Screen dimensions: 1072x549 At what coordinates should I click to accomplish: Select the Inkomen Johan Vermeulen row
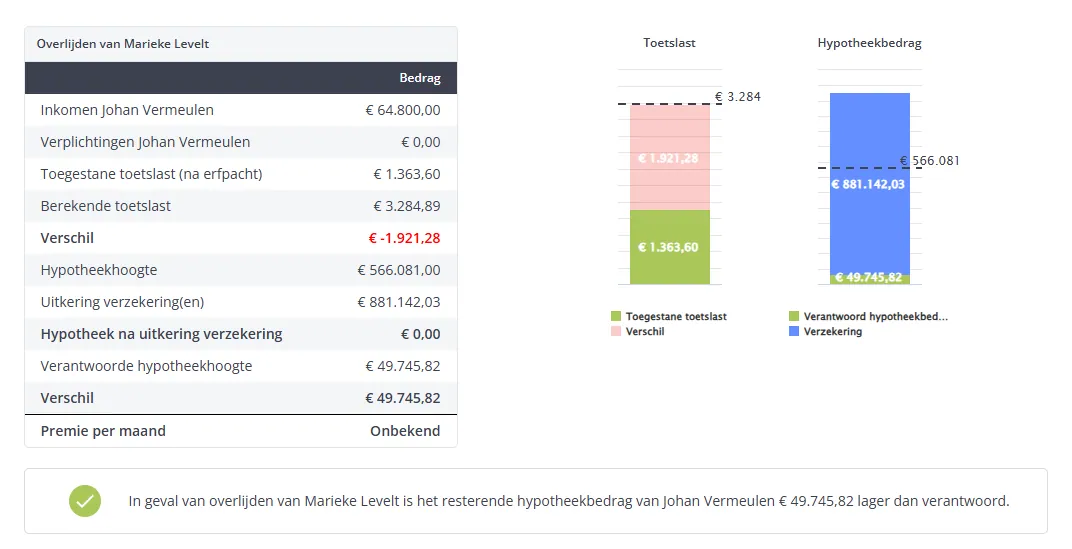[x=241, y=110]
